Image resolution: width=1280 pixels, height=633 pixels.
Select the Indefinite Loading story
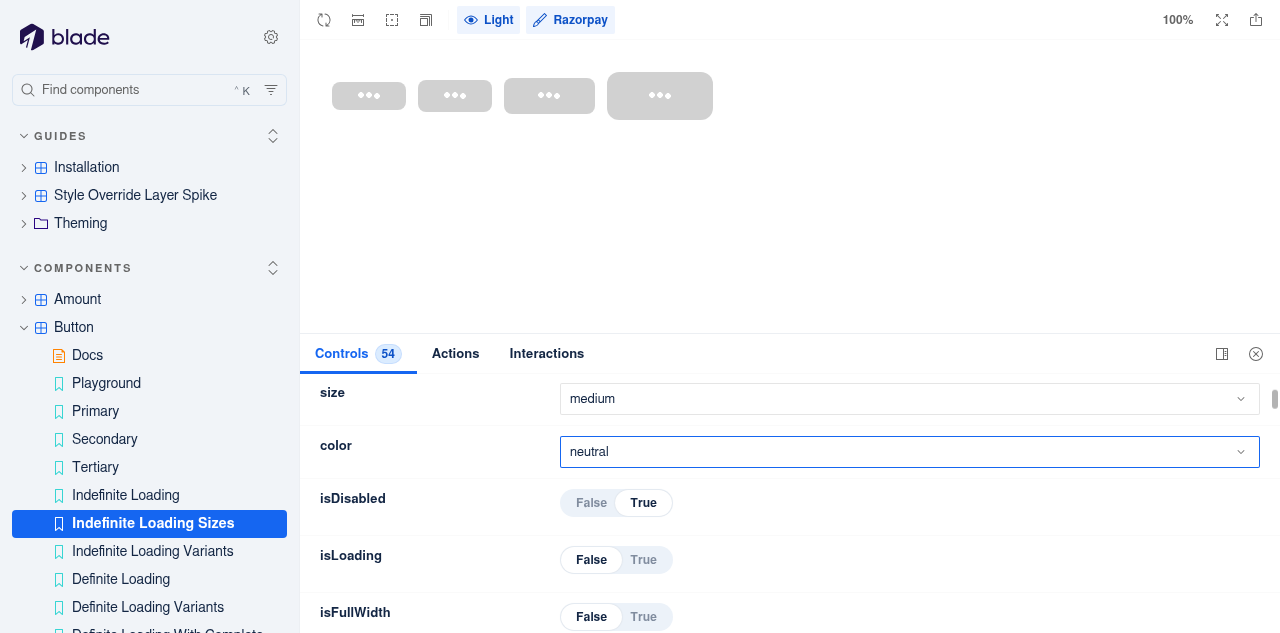coord(126,495)
